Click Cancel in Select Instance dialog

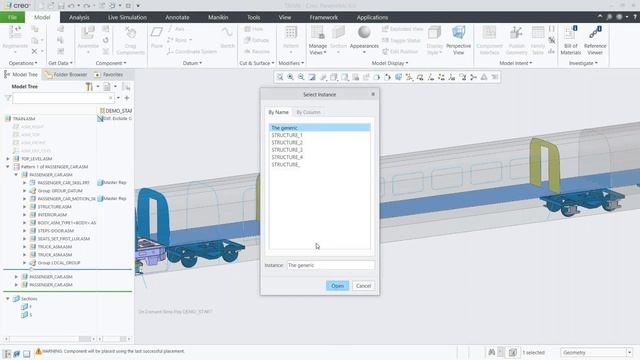click(363, 286)
